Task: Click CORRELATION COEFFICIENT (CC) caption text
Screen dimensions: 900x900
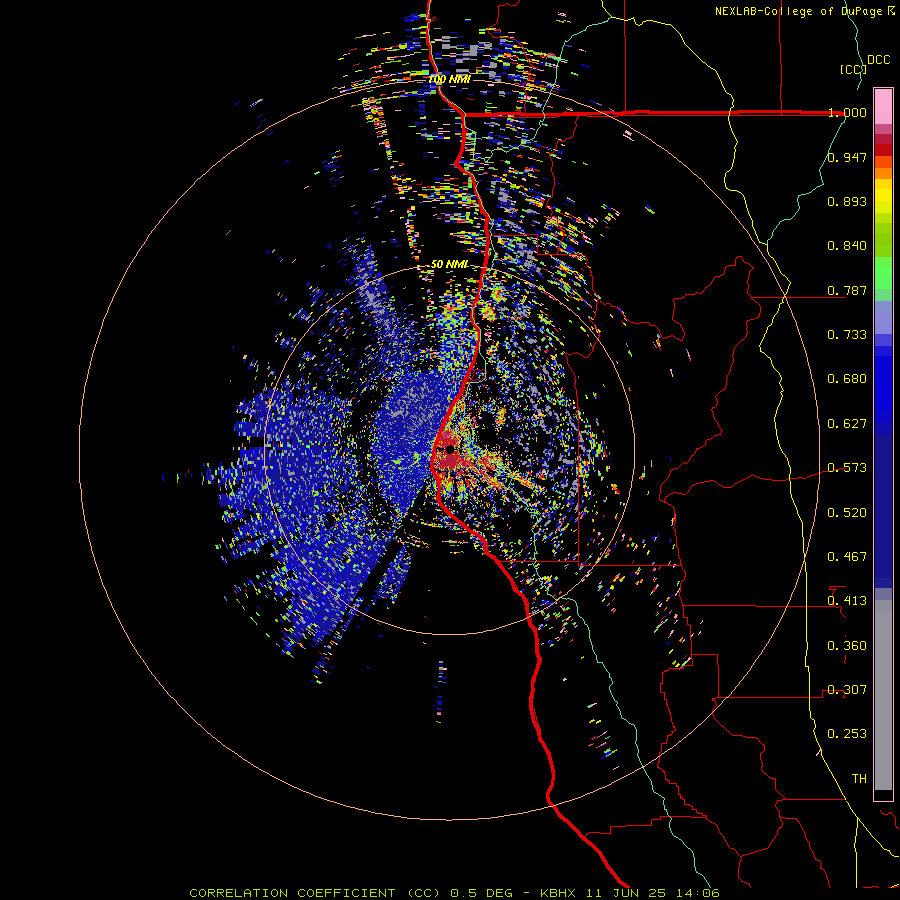Action: pyautogui.click(x=315, y=893)
